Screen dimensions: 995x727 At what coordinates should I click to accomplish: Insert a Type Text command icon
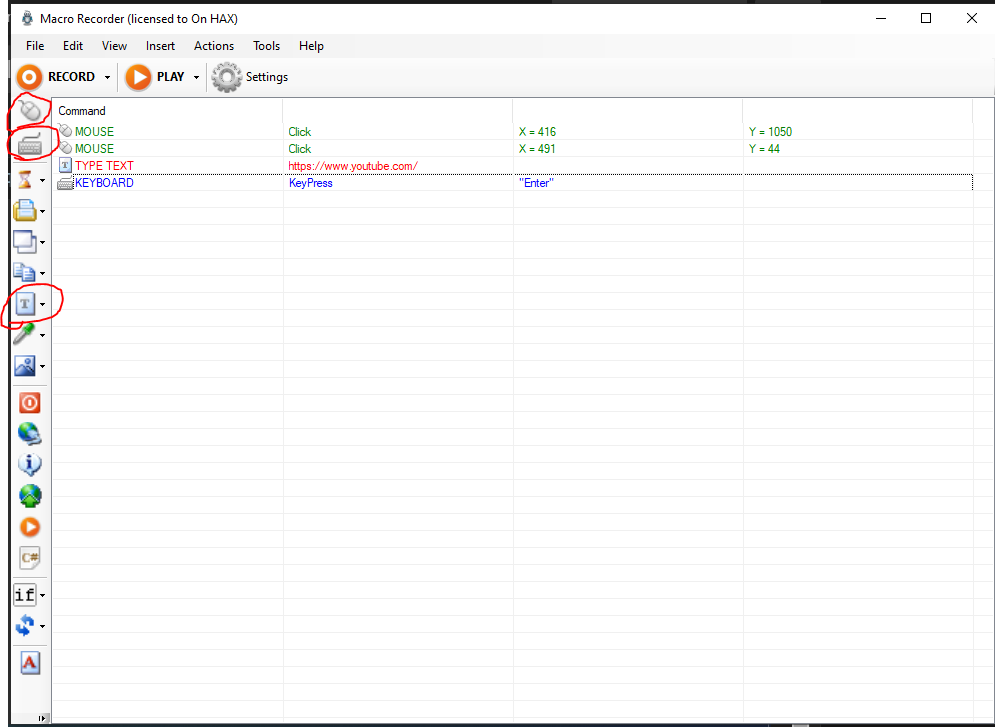[25, 304]
